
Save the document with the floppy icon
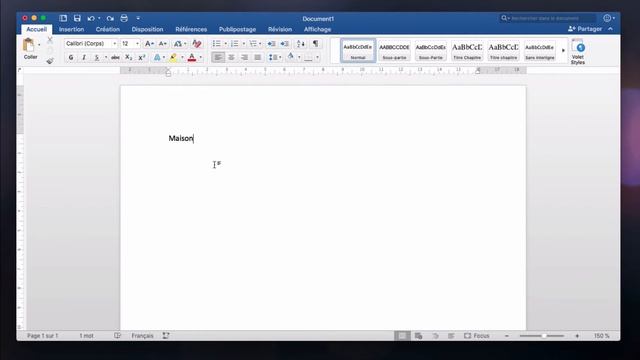pos(77,18)
